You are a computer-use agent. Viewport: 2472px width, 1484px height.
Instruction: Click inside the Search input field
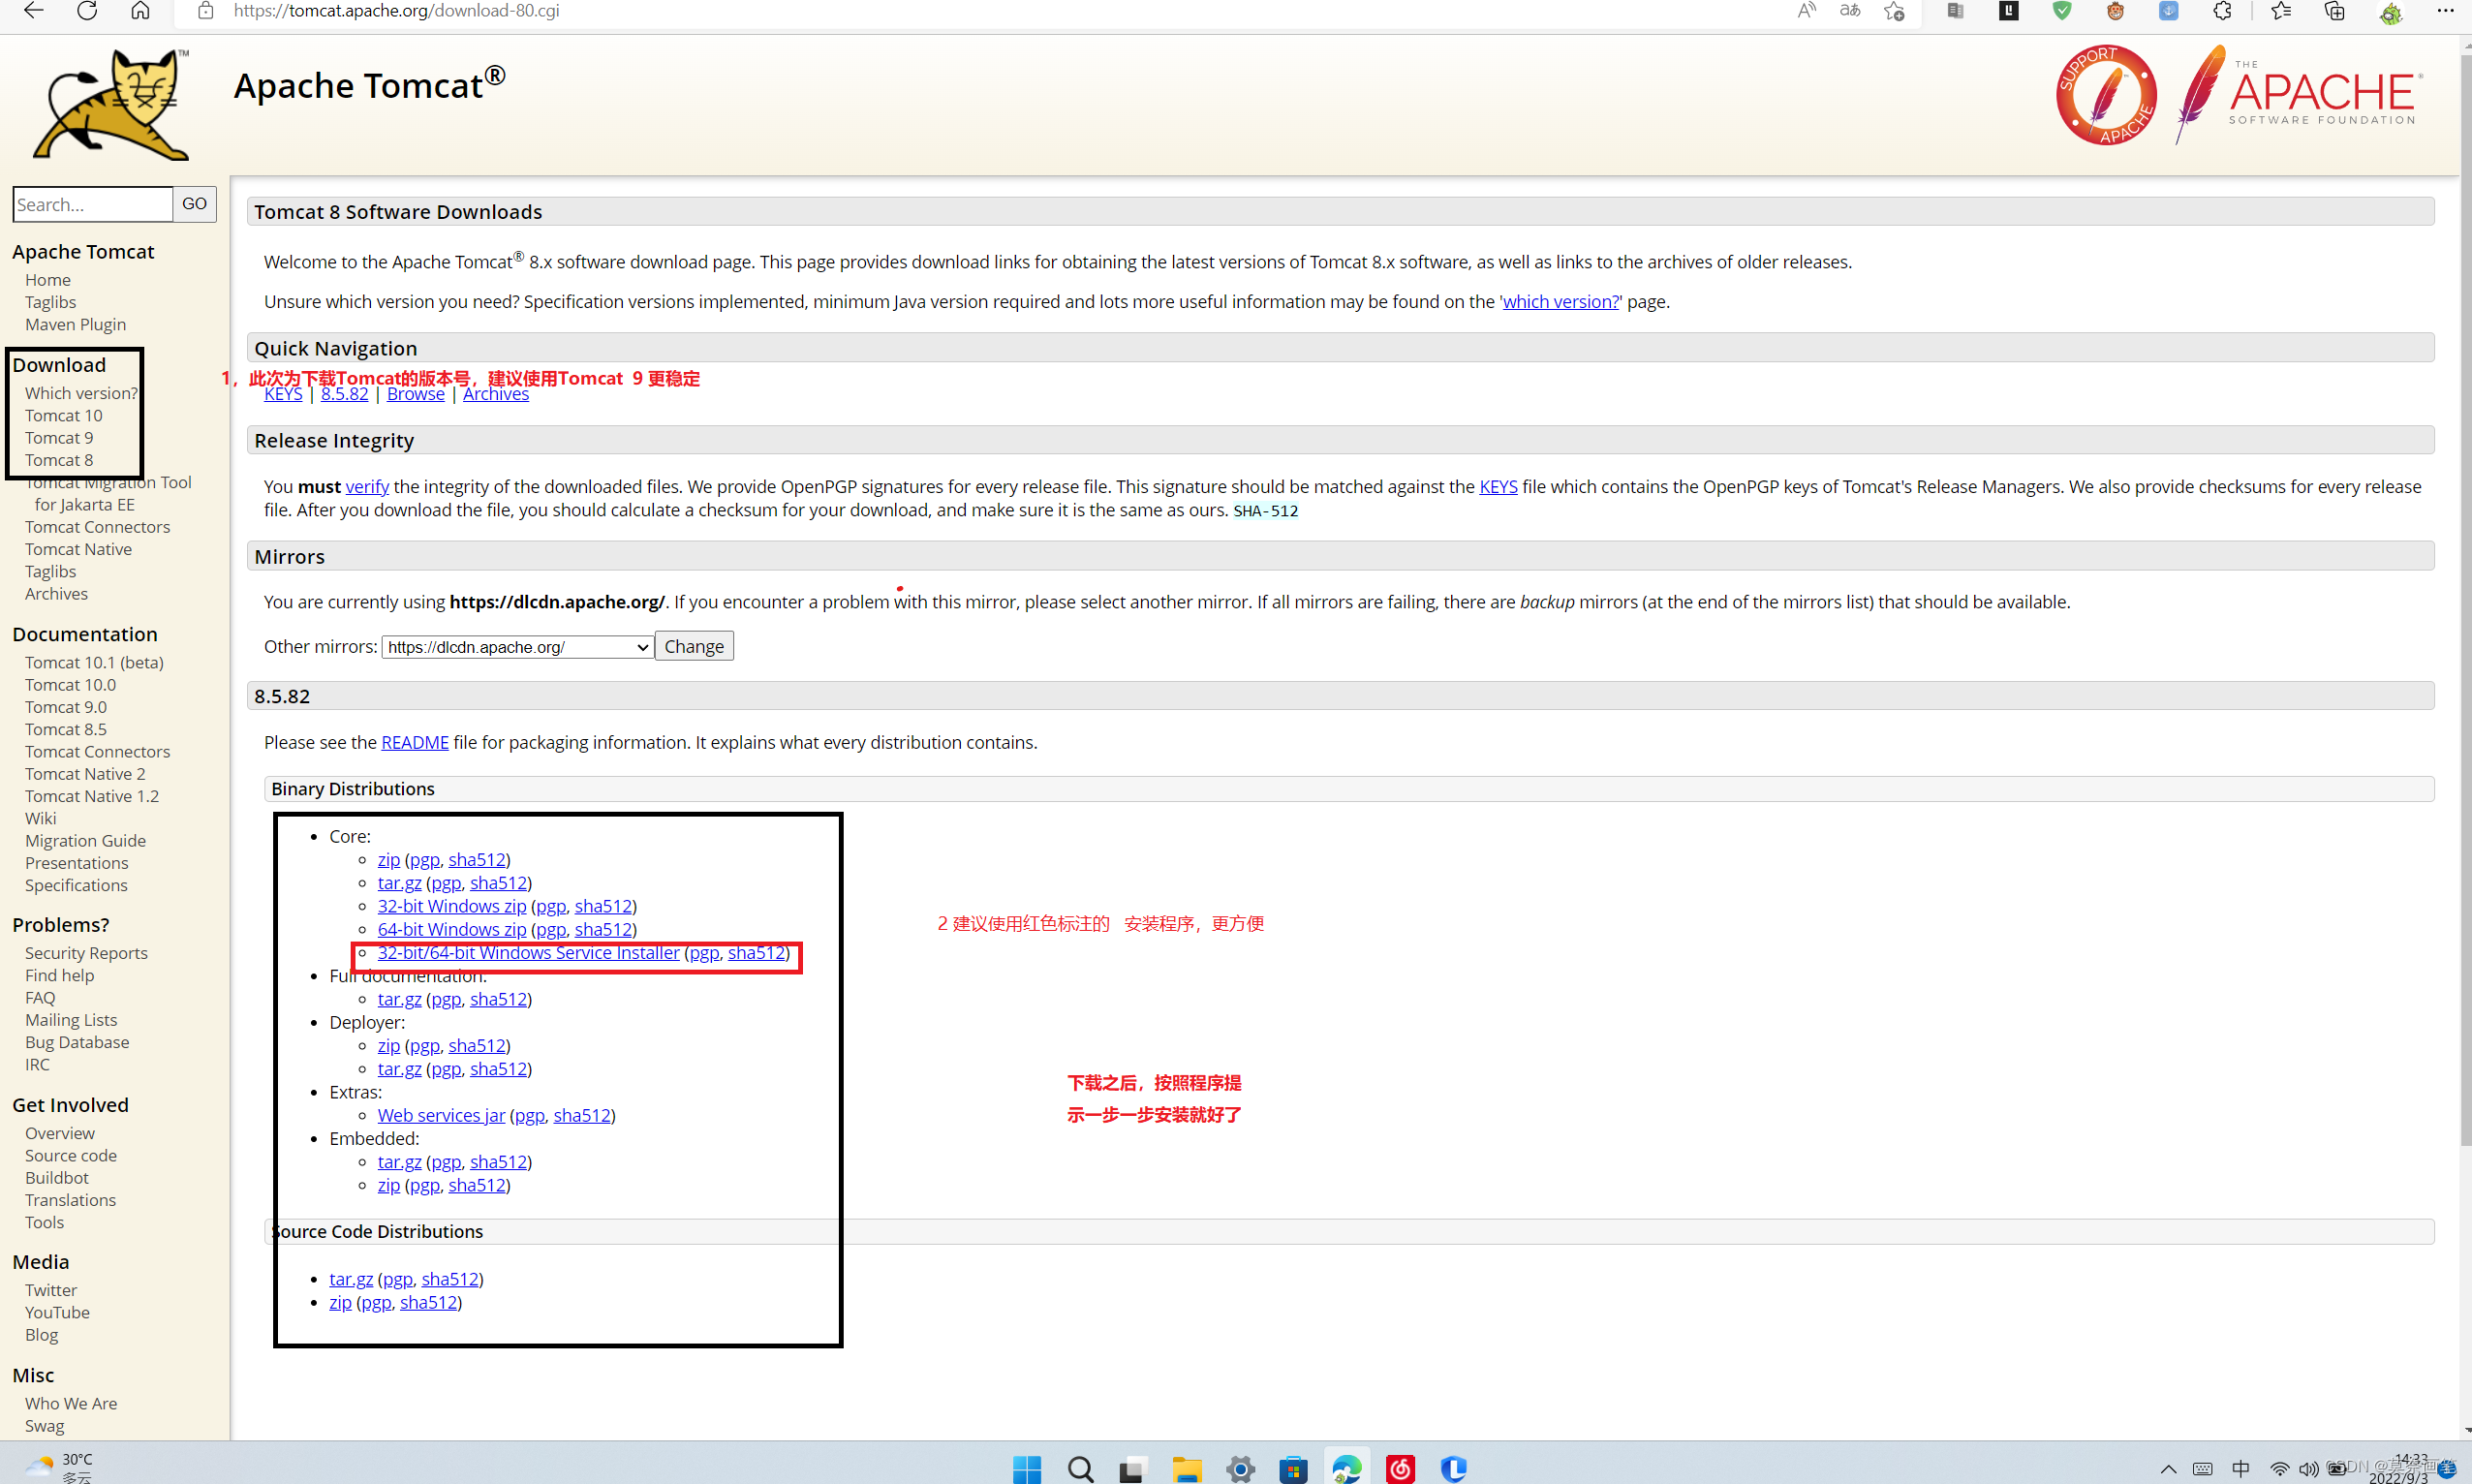[92, 204]
